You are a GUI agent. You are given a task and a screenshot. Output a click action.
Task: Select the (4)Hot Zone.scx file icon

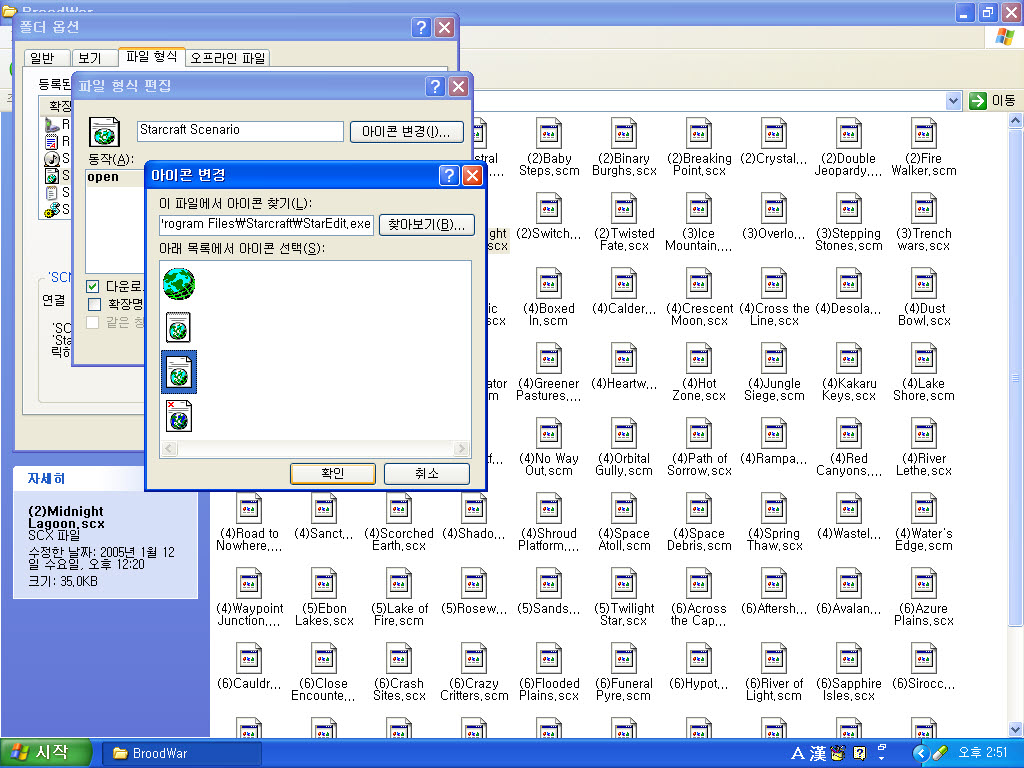point(699,359)
